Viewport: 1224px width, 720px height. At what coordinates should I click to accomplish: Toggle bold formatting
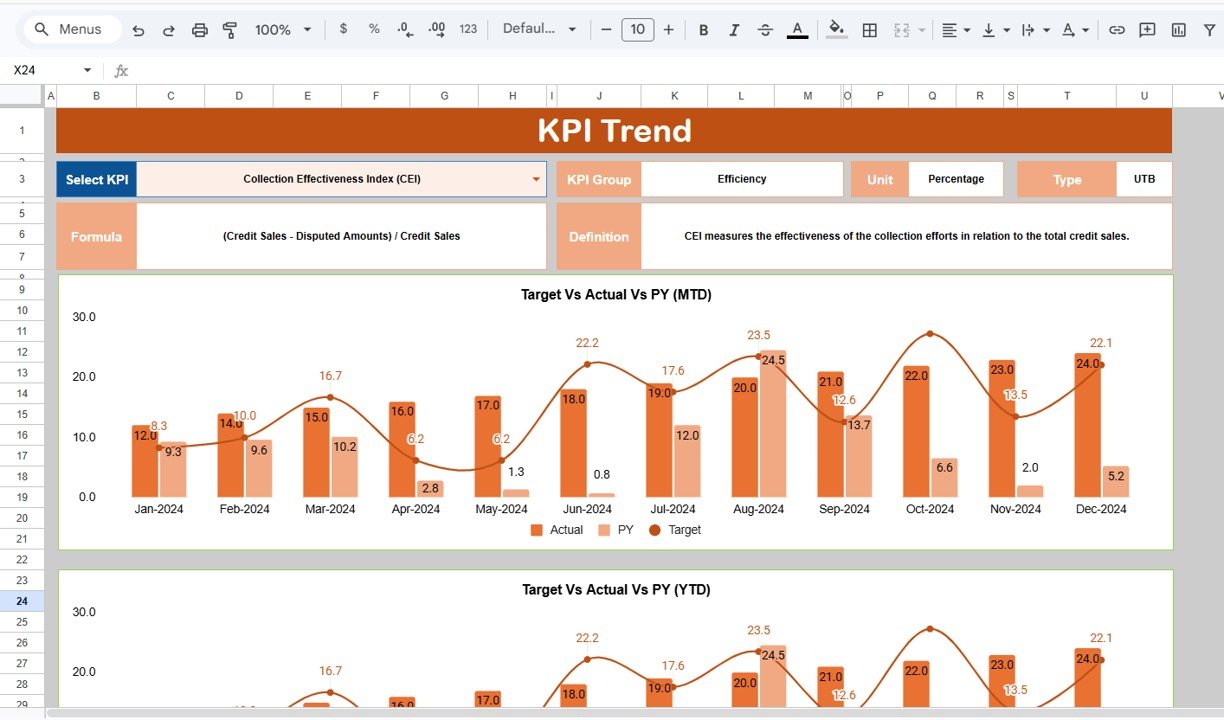pyautogui.click(x=703, y=29)
